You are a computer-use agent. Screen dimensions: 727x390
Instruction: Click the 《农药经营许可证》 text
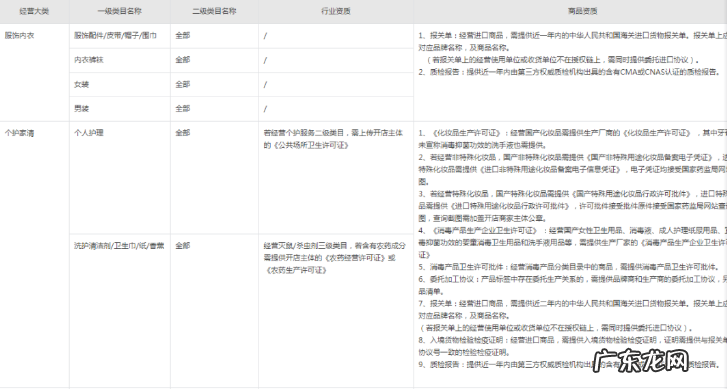point(356,258)
